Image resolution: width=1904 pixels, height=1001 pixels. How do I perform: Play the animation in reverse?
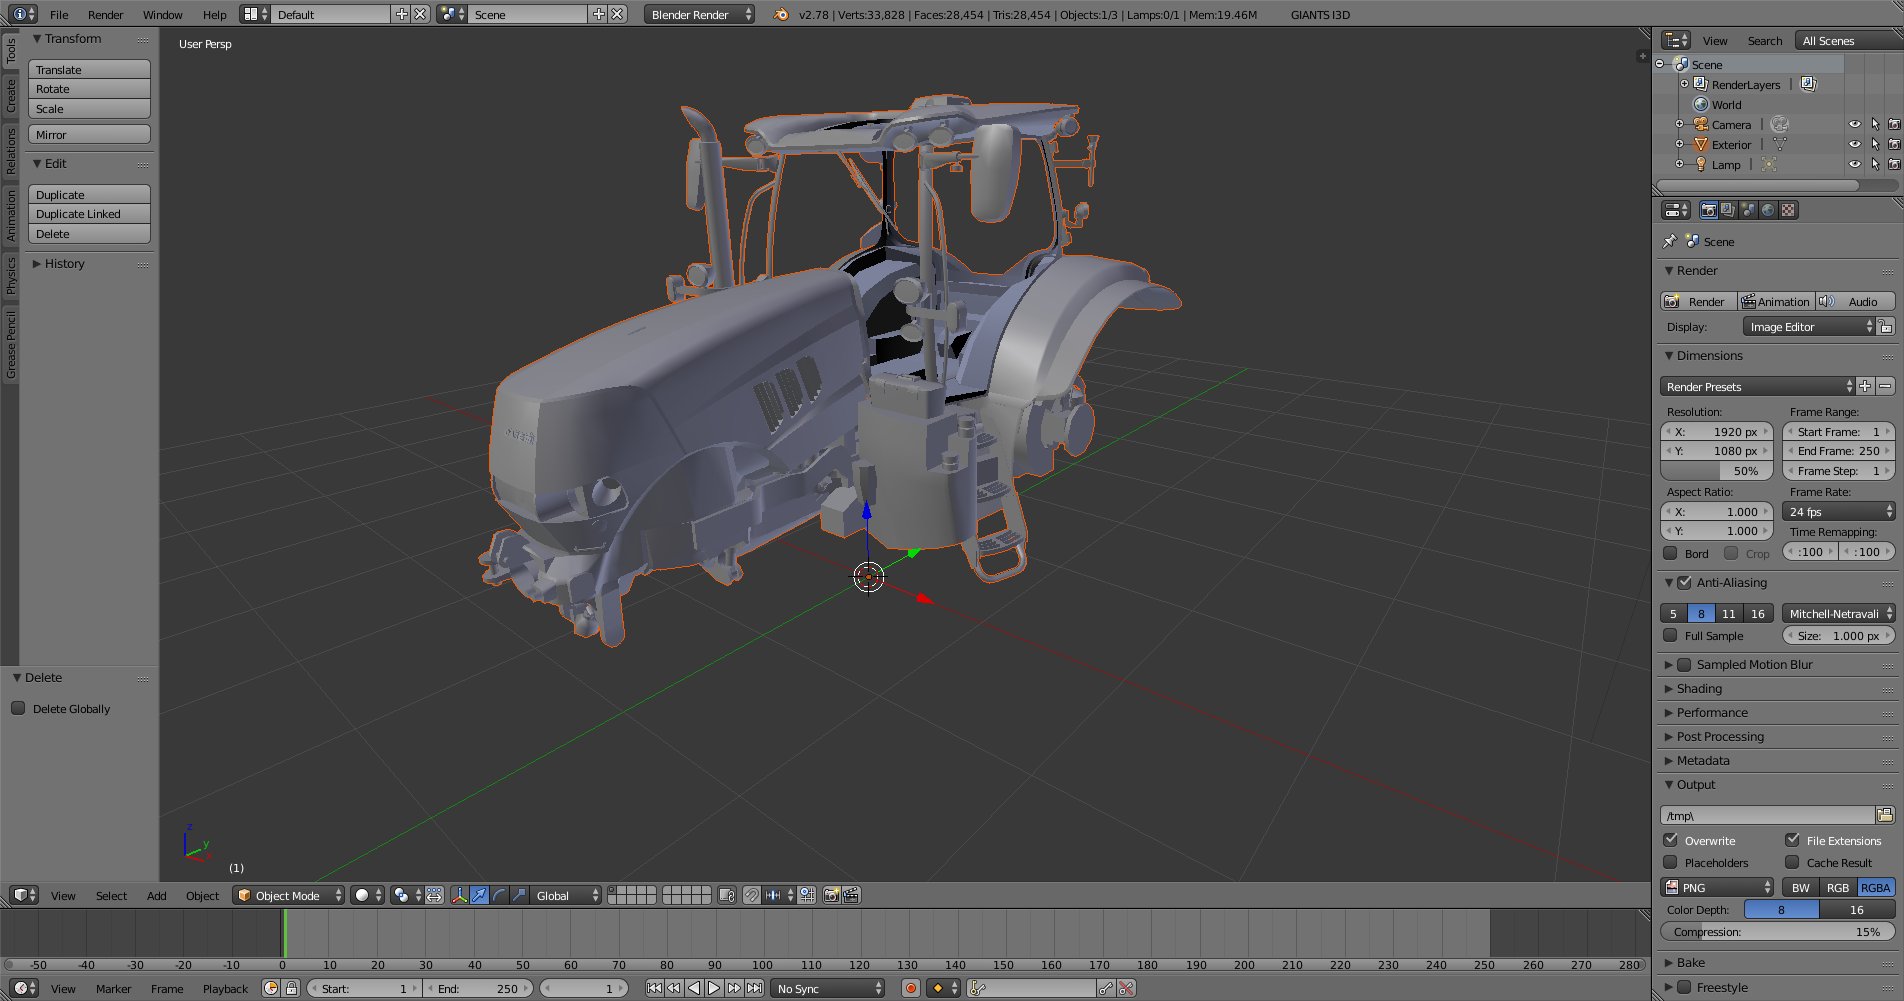(694, 988)
